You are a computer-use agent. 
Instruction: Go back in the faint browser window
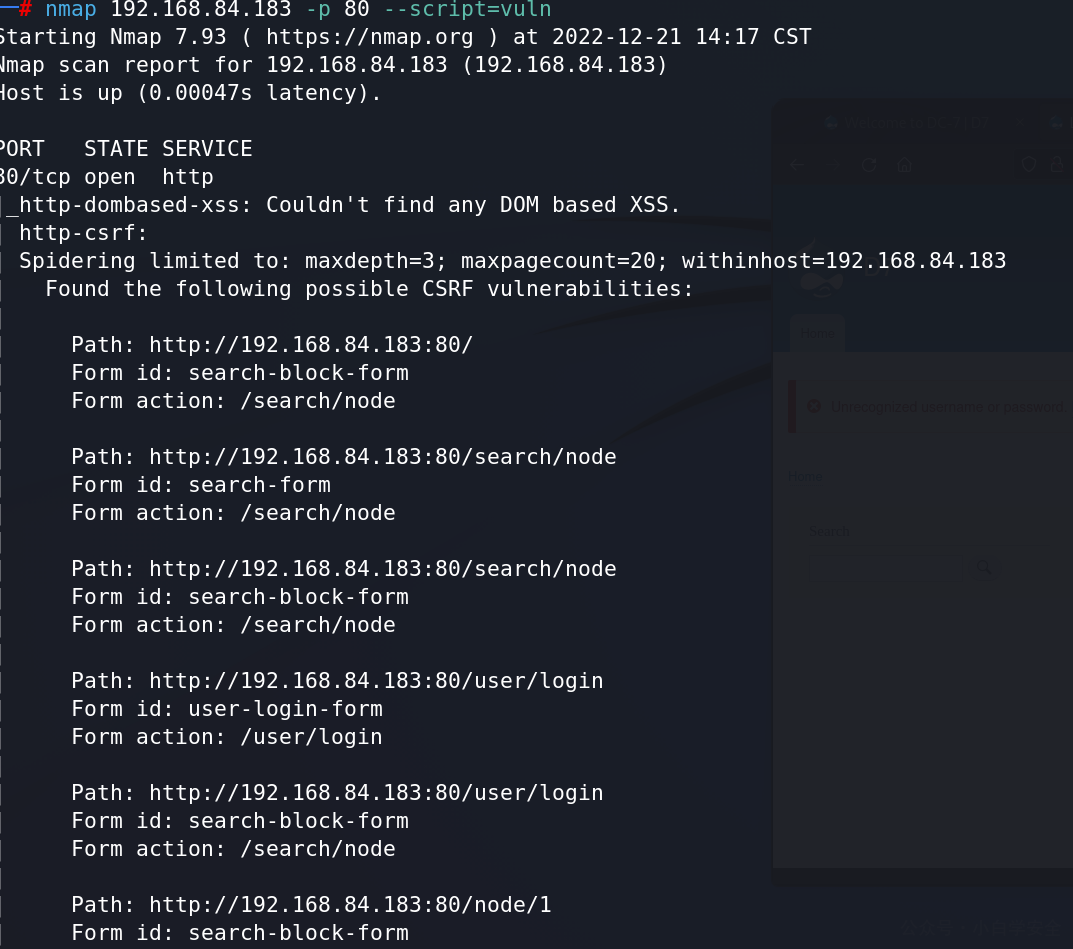coord(797,165)
